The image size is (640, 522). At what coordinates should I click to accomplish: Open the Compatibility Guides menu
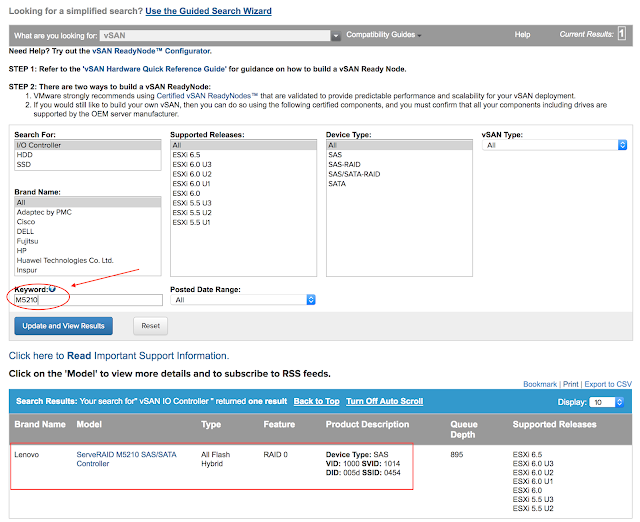point(384,35)
